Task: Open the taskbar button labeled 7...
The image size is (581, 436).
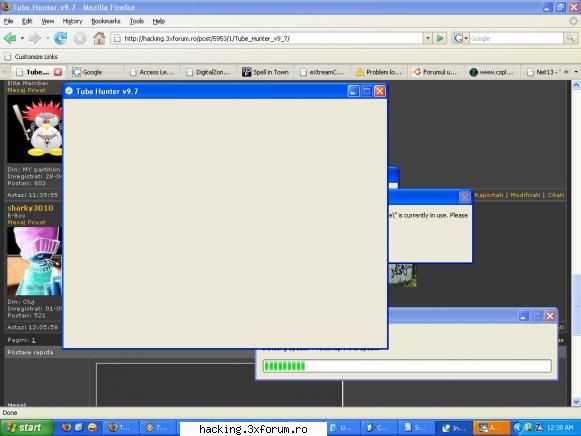Action: click(x=157, y=427)
